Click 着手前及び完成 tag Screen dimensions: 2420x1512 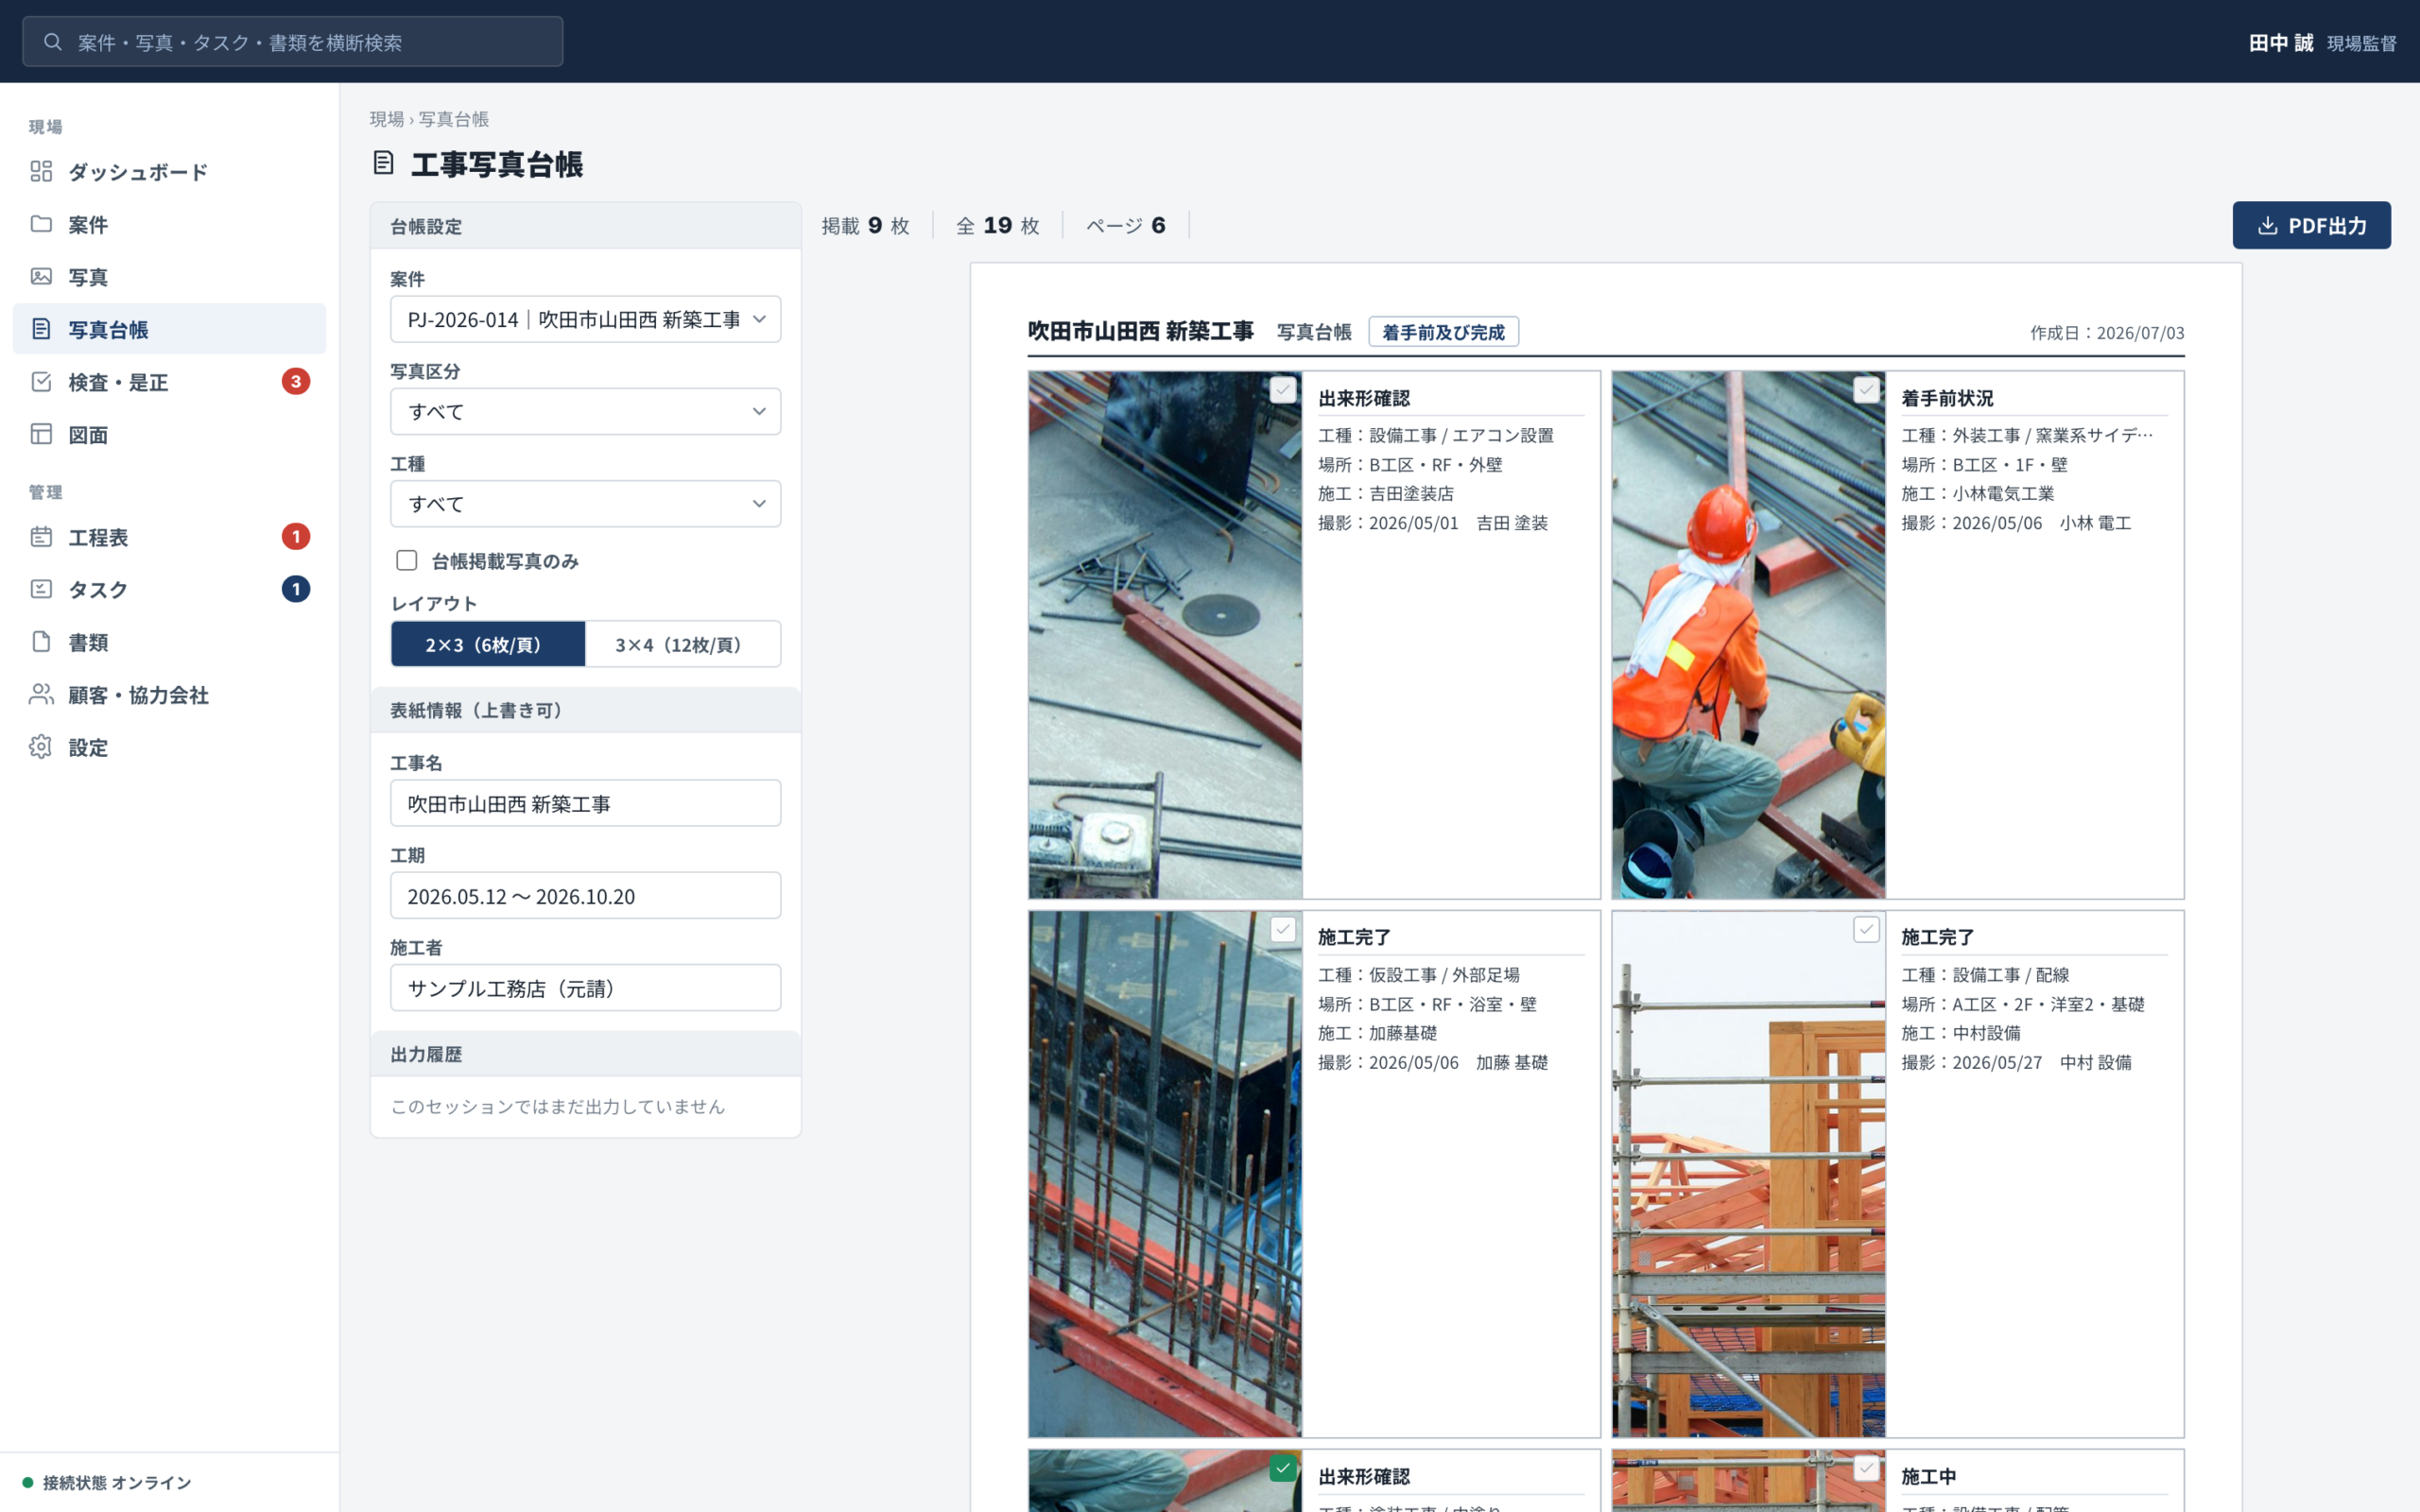coord(1443,332)
